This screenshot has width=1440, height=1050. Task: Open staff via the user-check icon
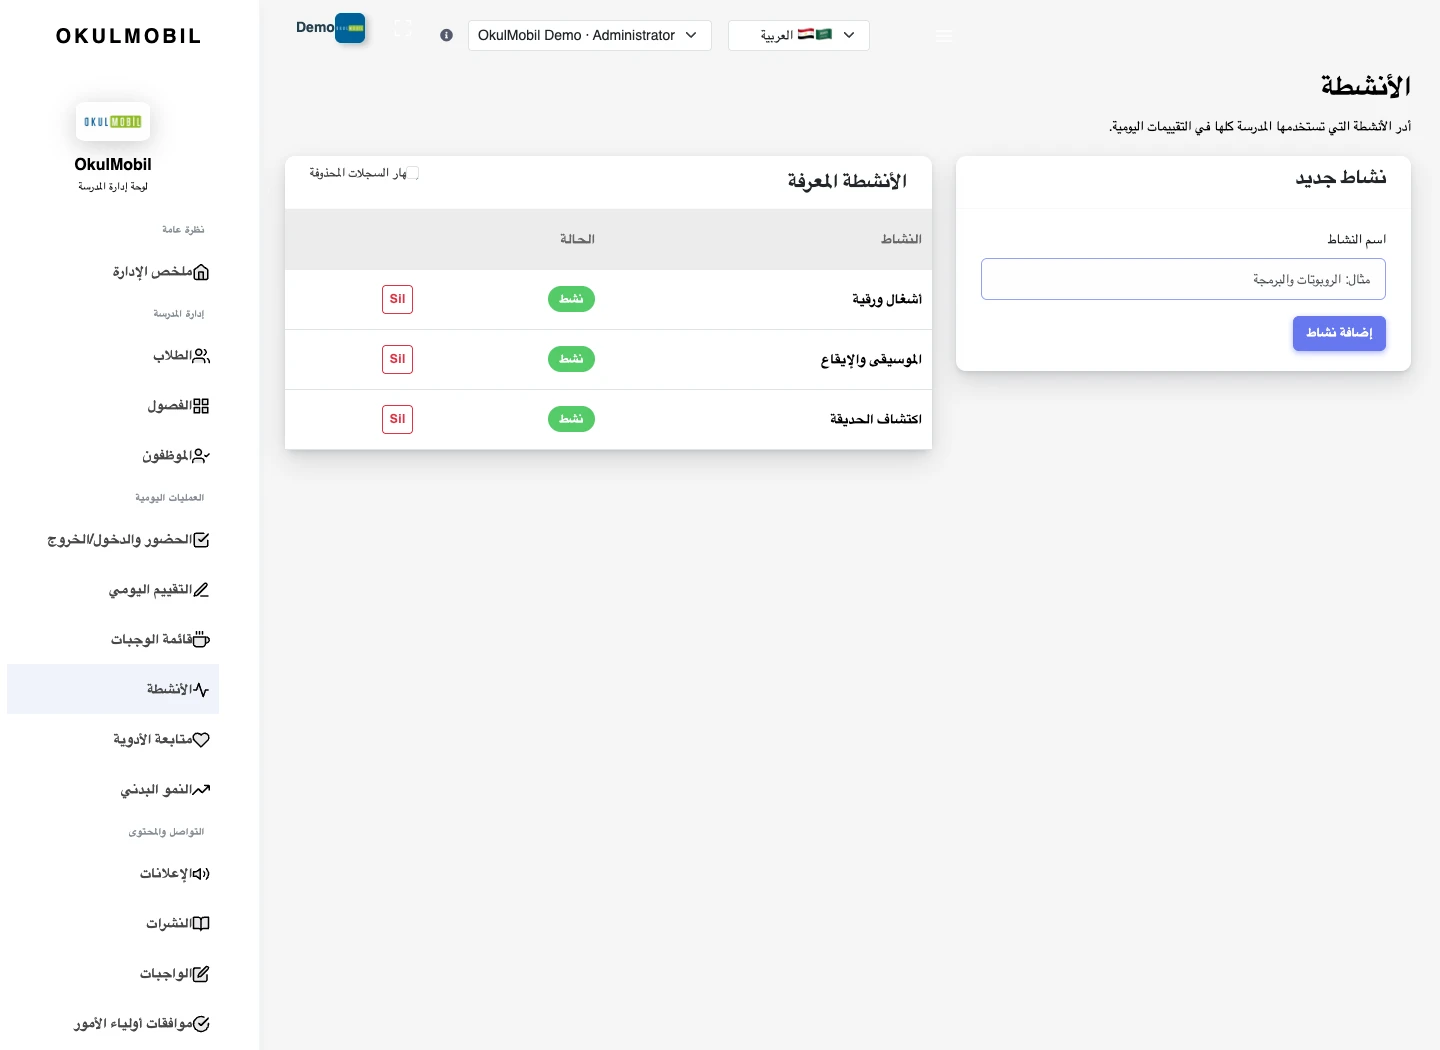tap(201, 456)
